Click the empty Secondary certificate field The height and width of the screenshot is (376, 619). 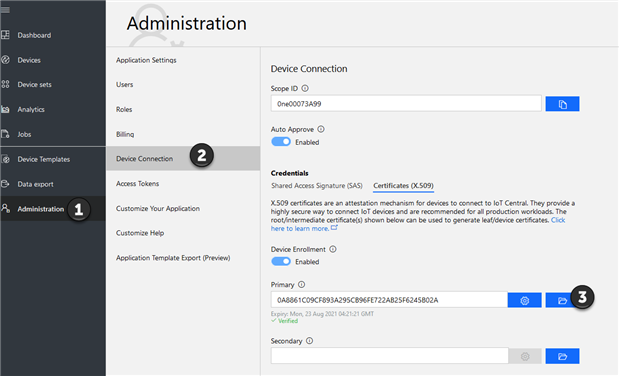pyautogui.click(x=390, y=356)
